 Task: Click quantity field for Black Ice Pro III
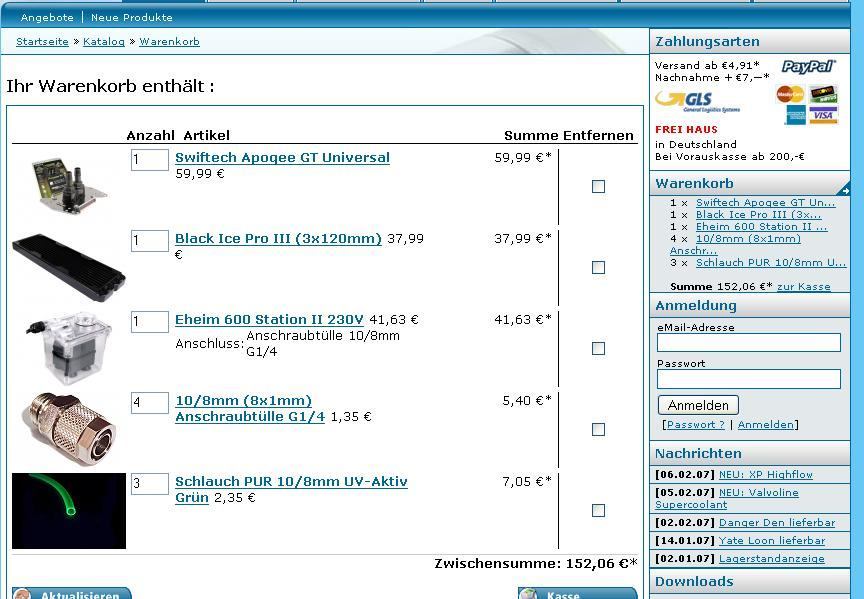[149, 241]
